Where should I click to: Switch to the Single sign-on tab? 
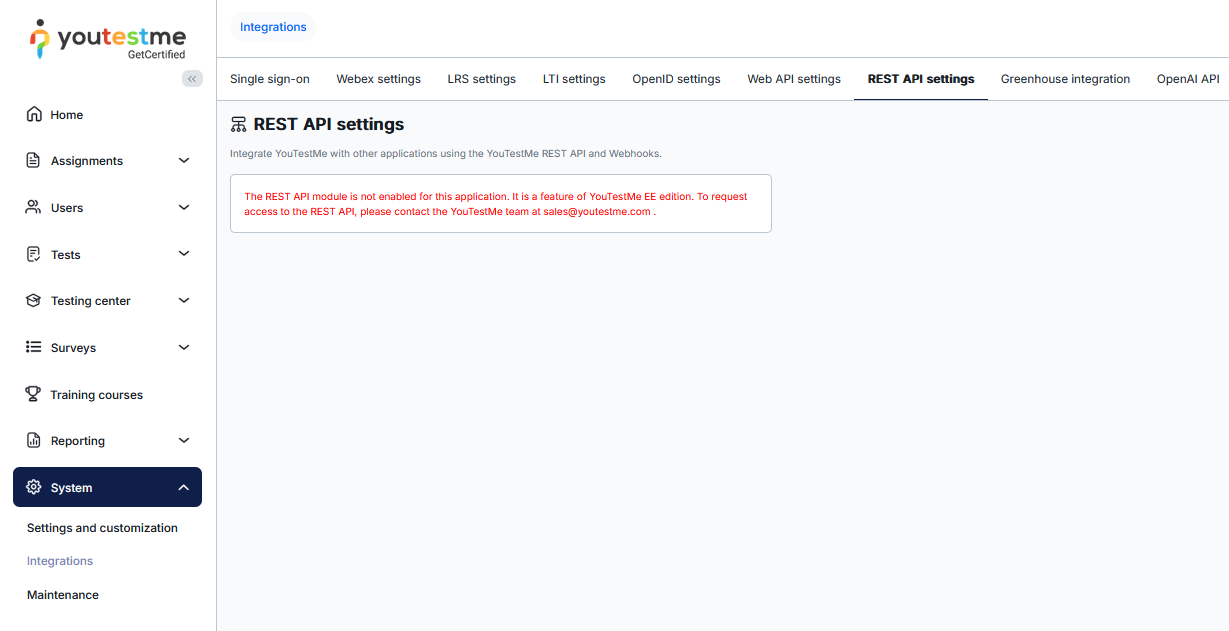[x=270, y=79]
